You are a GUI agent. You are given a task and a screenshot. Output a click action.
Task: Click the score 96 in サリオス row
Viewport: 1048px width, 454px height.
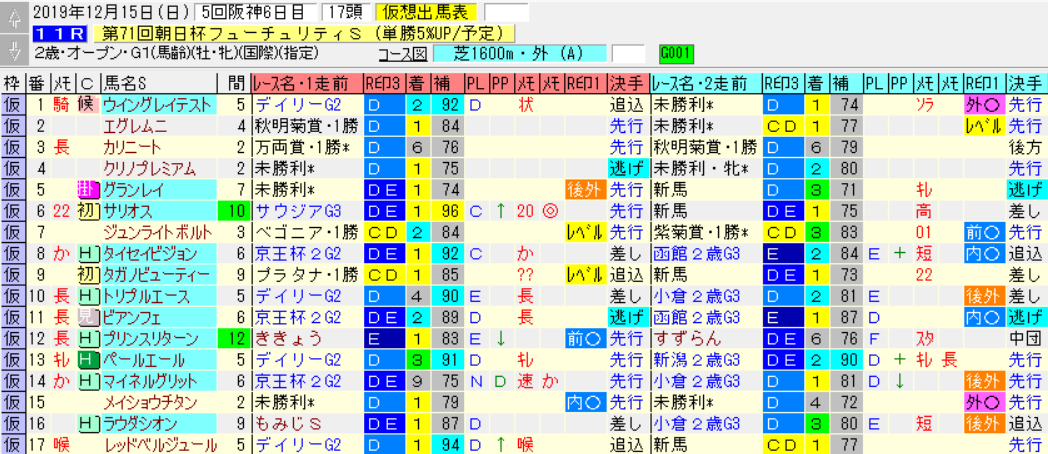[x=448, y=212]
